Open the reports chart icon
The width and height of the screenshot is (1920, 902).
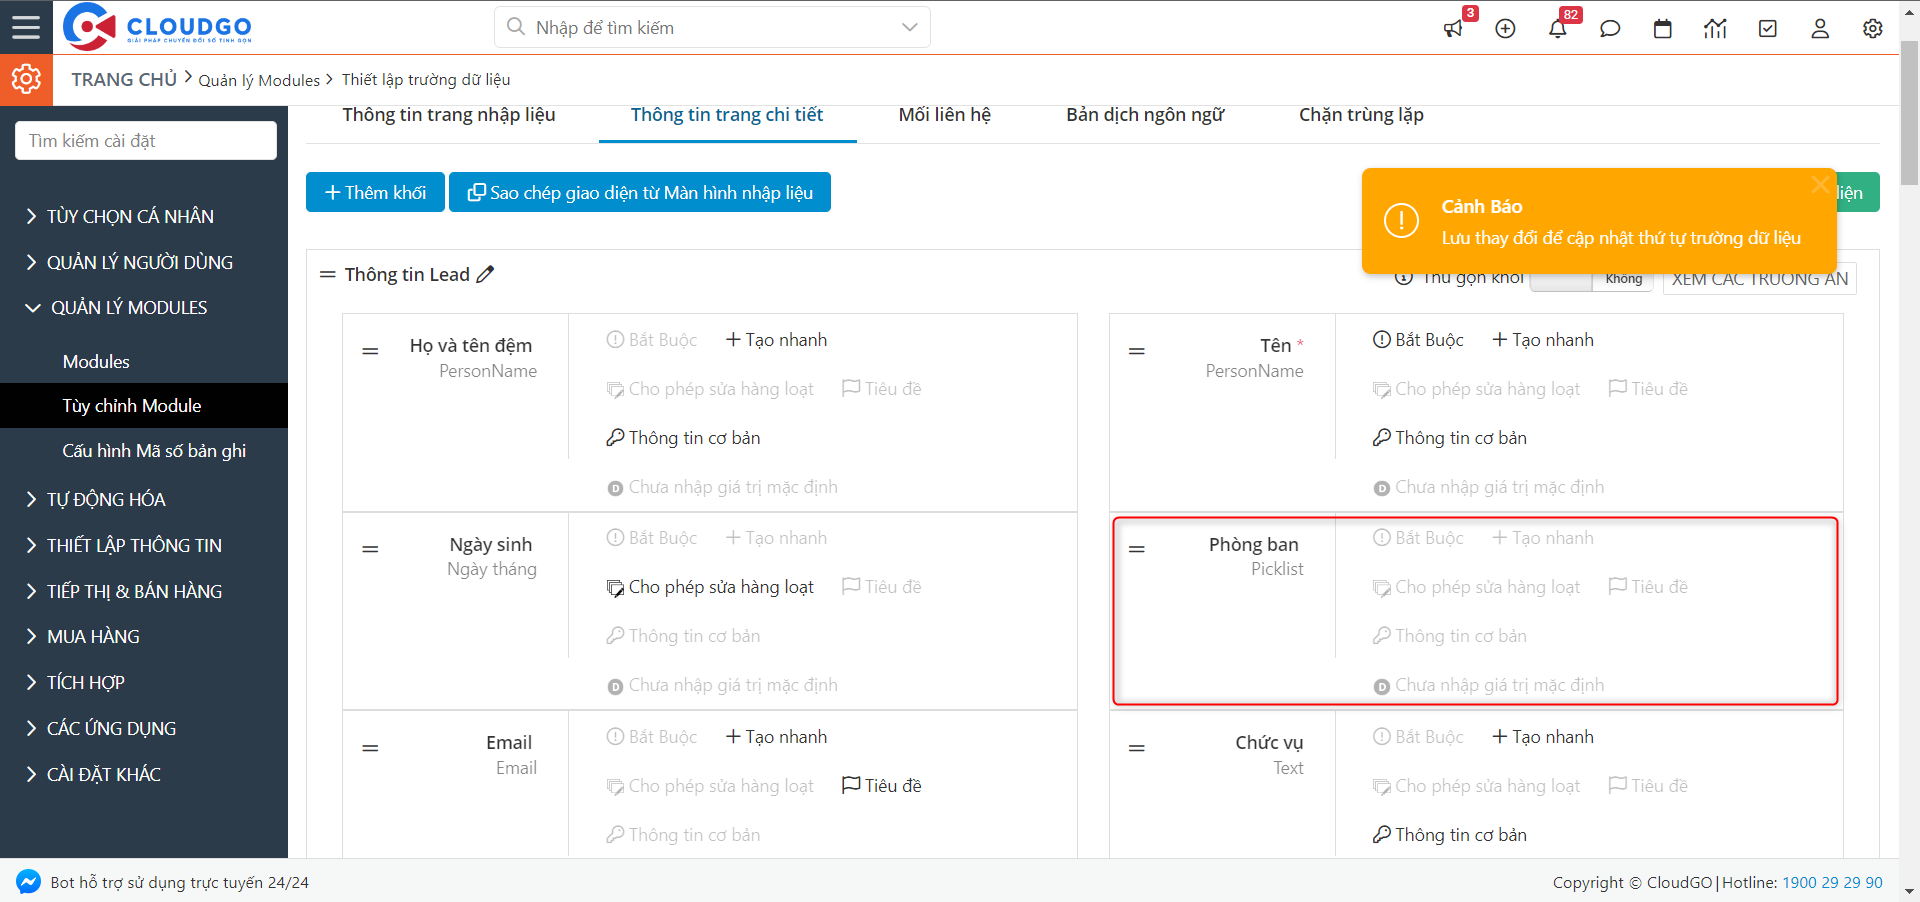click(x=1715, y=29)
